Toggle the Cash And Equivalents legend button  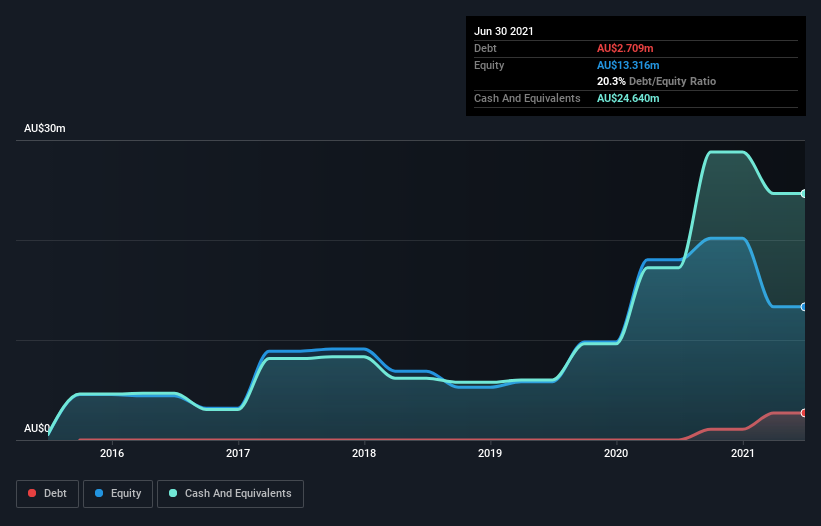click(230, 494)
